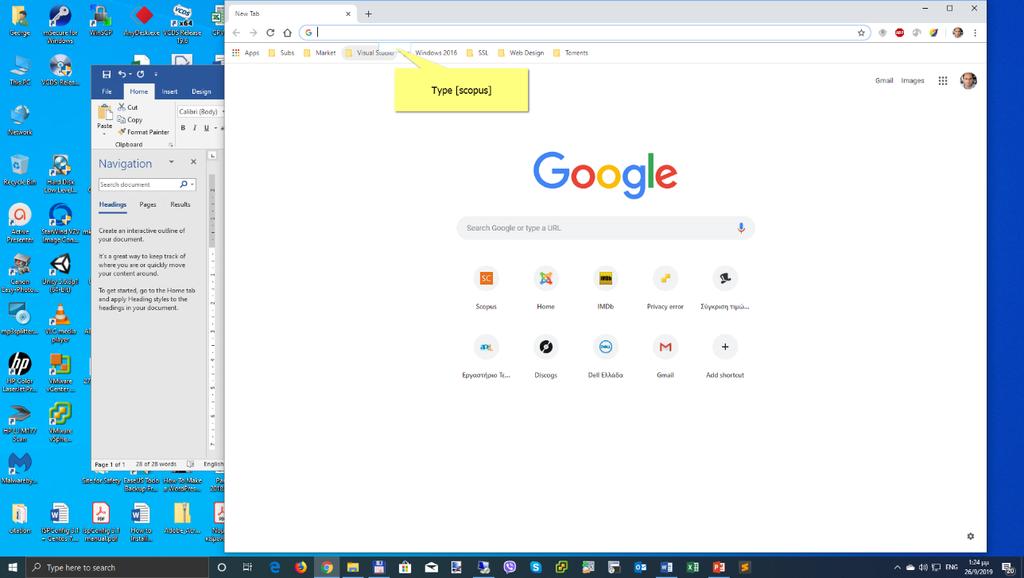The height and width of the screenshot is (578, 1024).
Task: Open Customize page gear icon
Action: coord(970,536)
